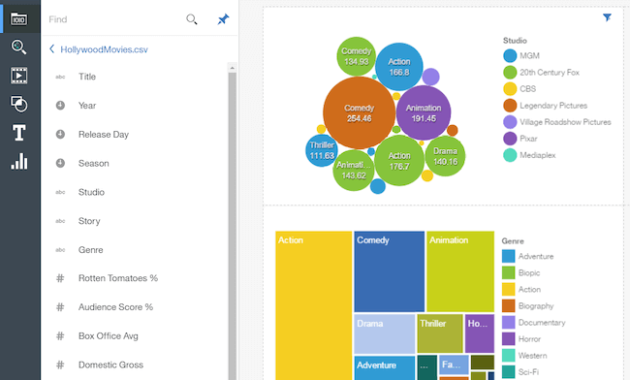This screenshot has height=380, width=630.
Task: Click in the Find input field
Action: [x=115, y=19]
